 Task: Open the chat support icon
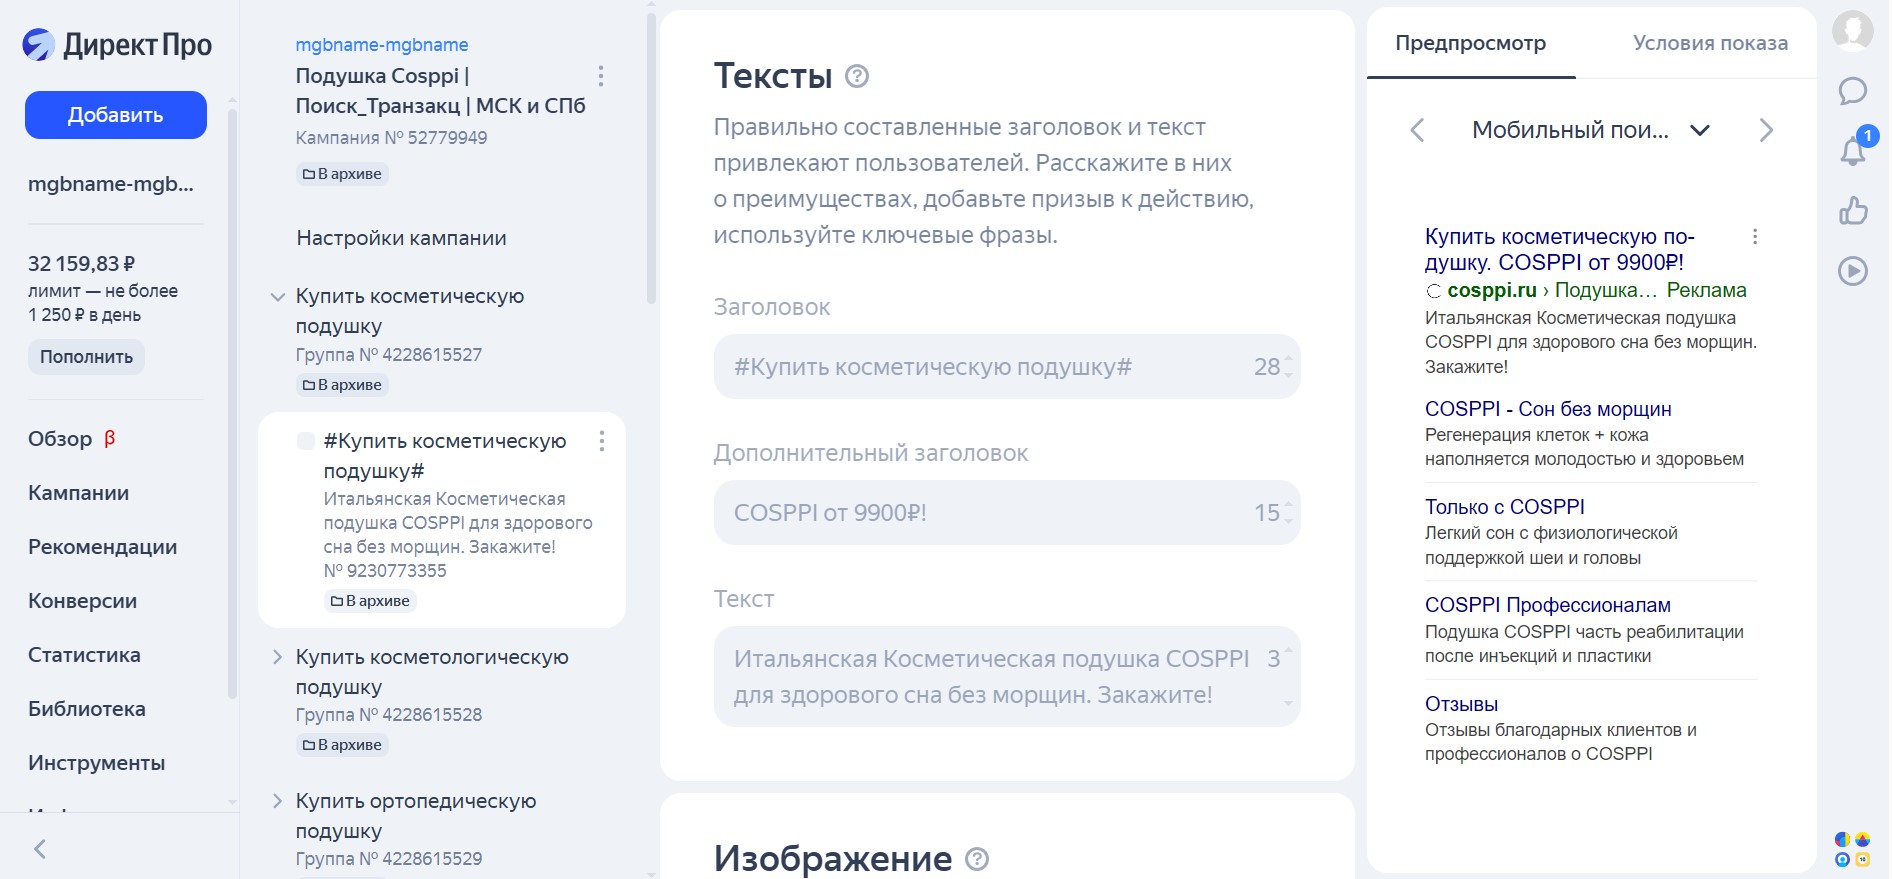point(1853,91)
